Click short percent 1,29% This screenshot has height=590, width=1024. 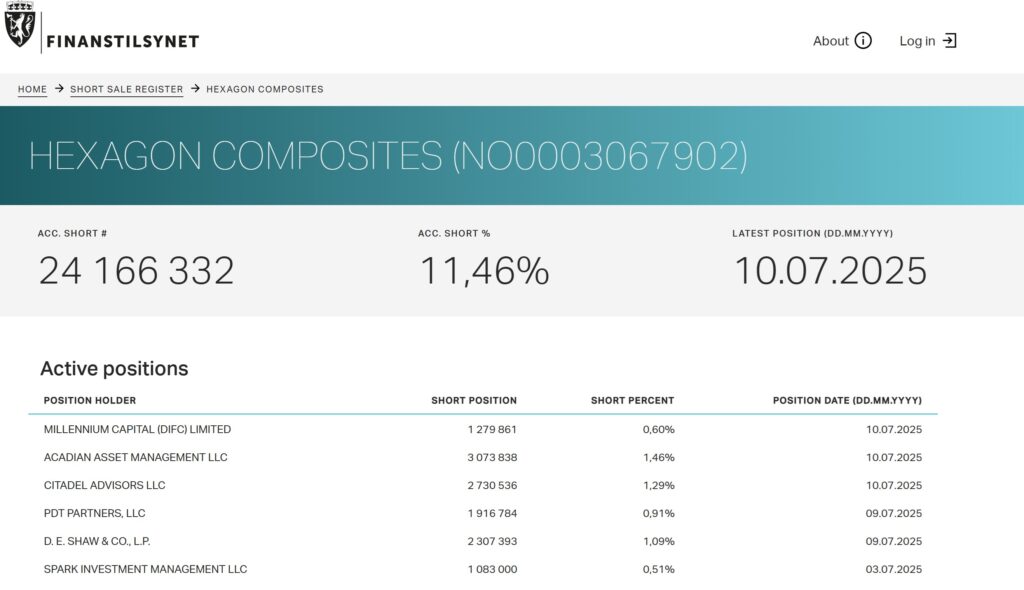(x=658, y=485)
